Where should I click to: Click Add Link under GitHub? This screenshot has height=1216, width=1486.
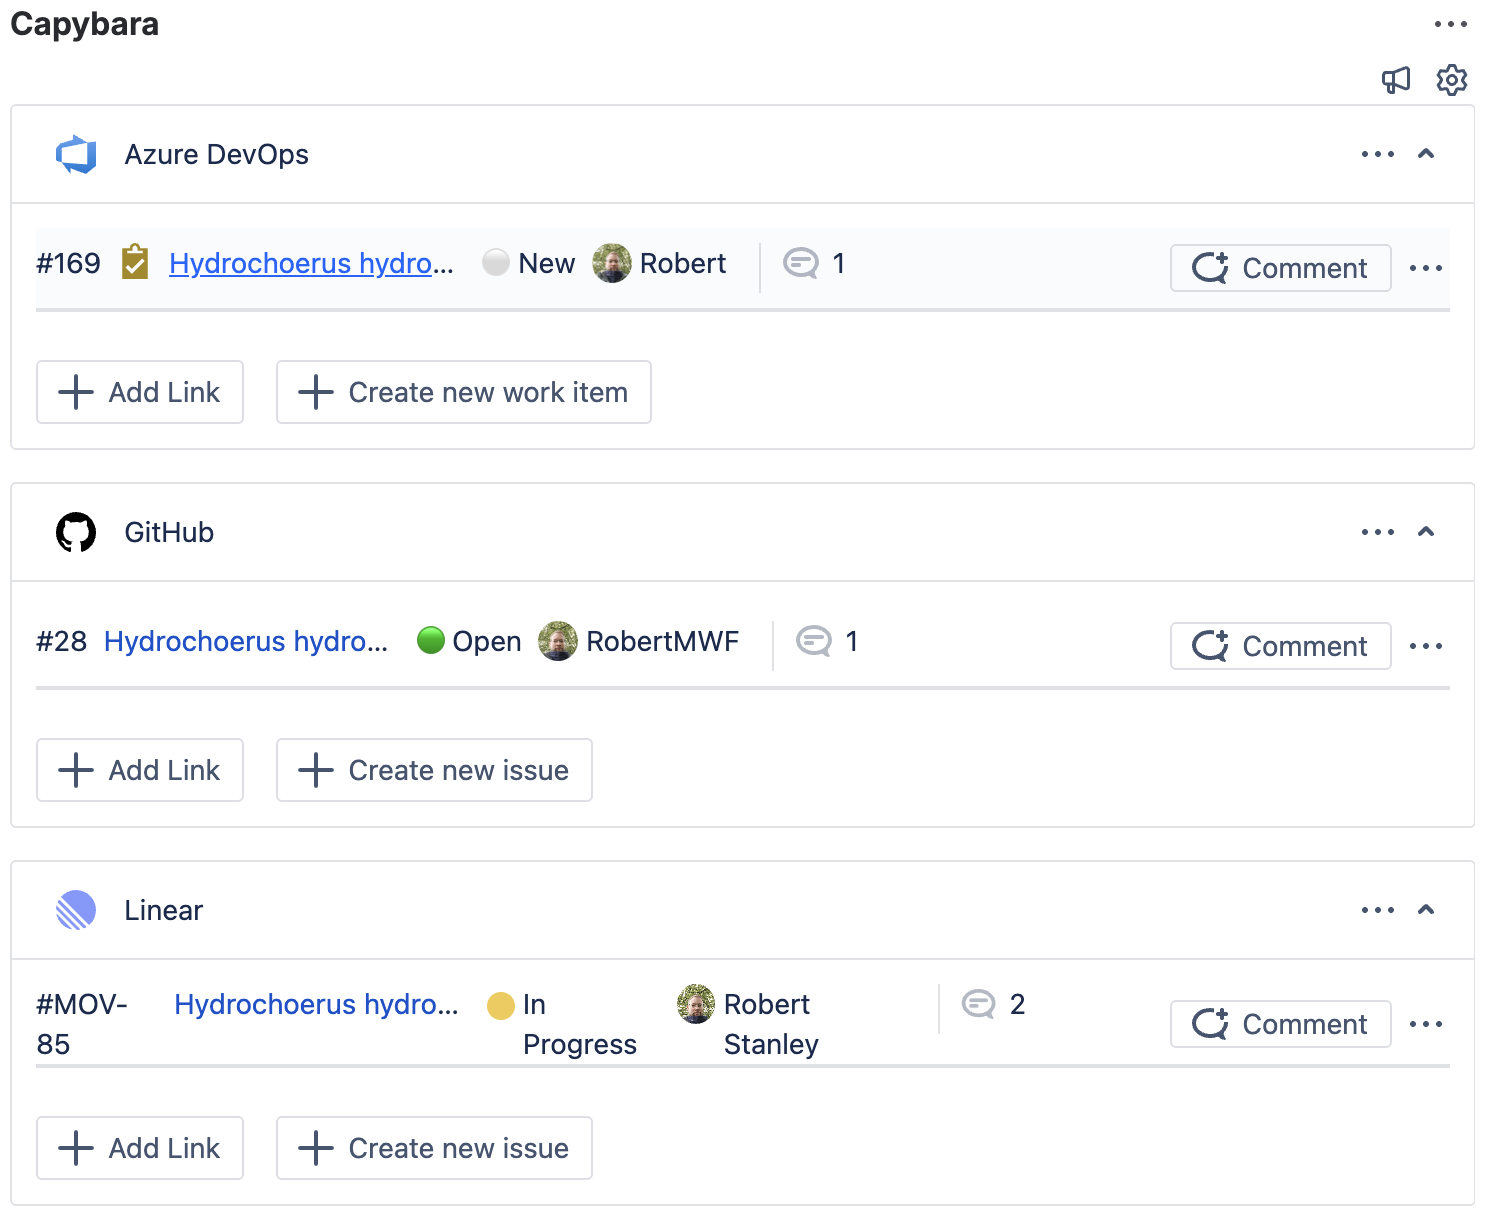pos(140,770)
